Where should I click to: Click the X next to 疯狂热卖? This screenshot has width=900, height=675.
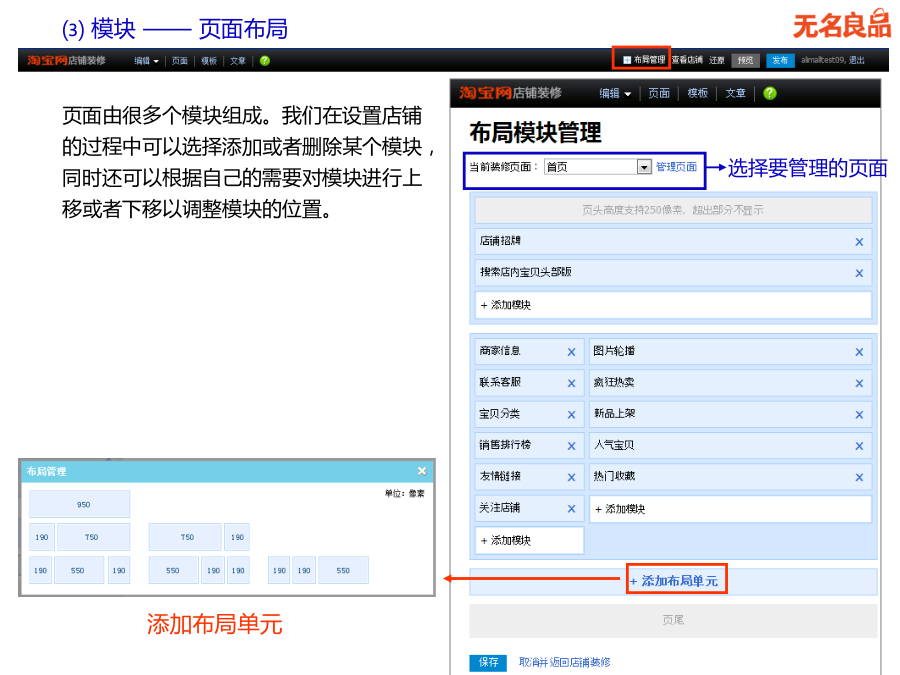coord(859,383)
